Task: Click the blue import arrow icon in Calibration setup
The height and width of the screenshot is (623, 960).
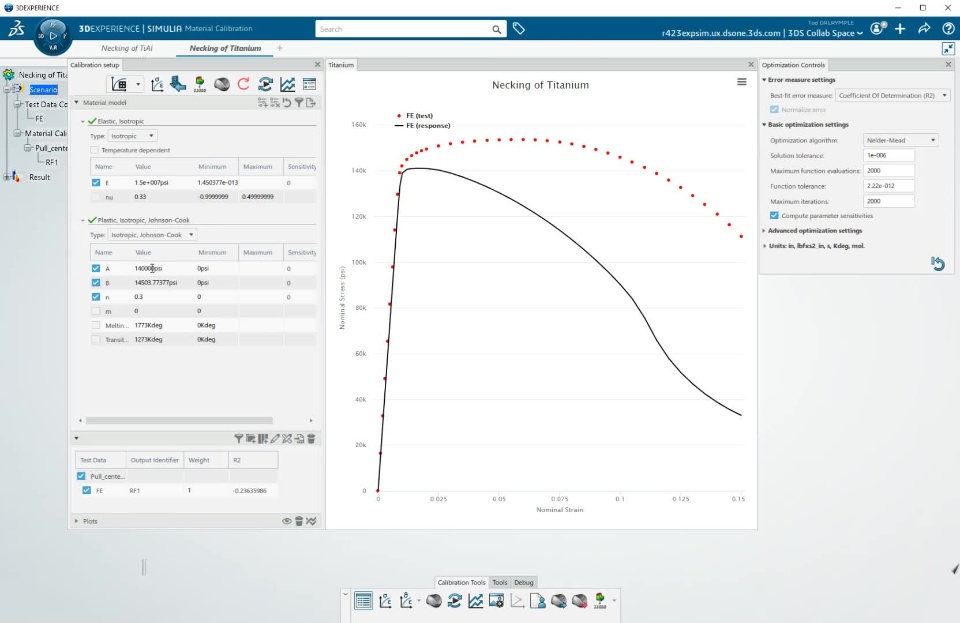Action: pos(178,84)
